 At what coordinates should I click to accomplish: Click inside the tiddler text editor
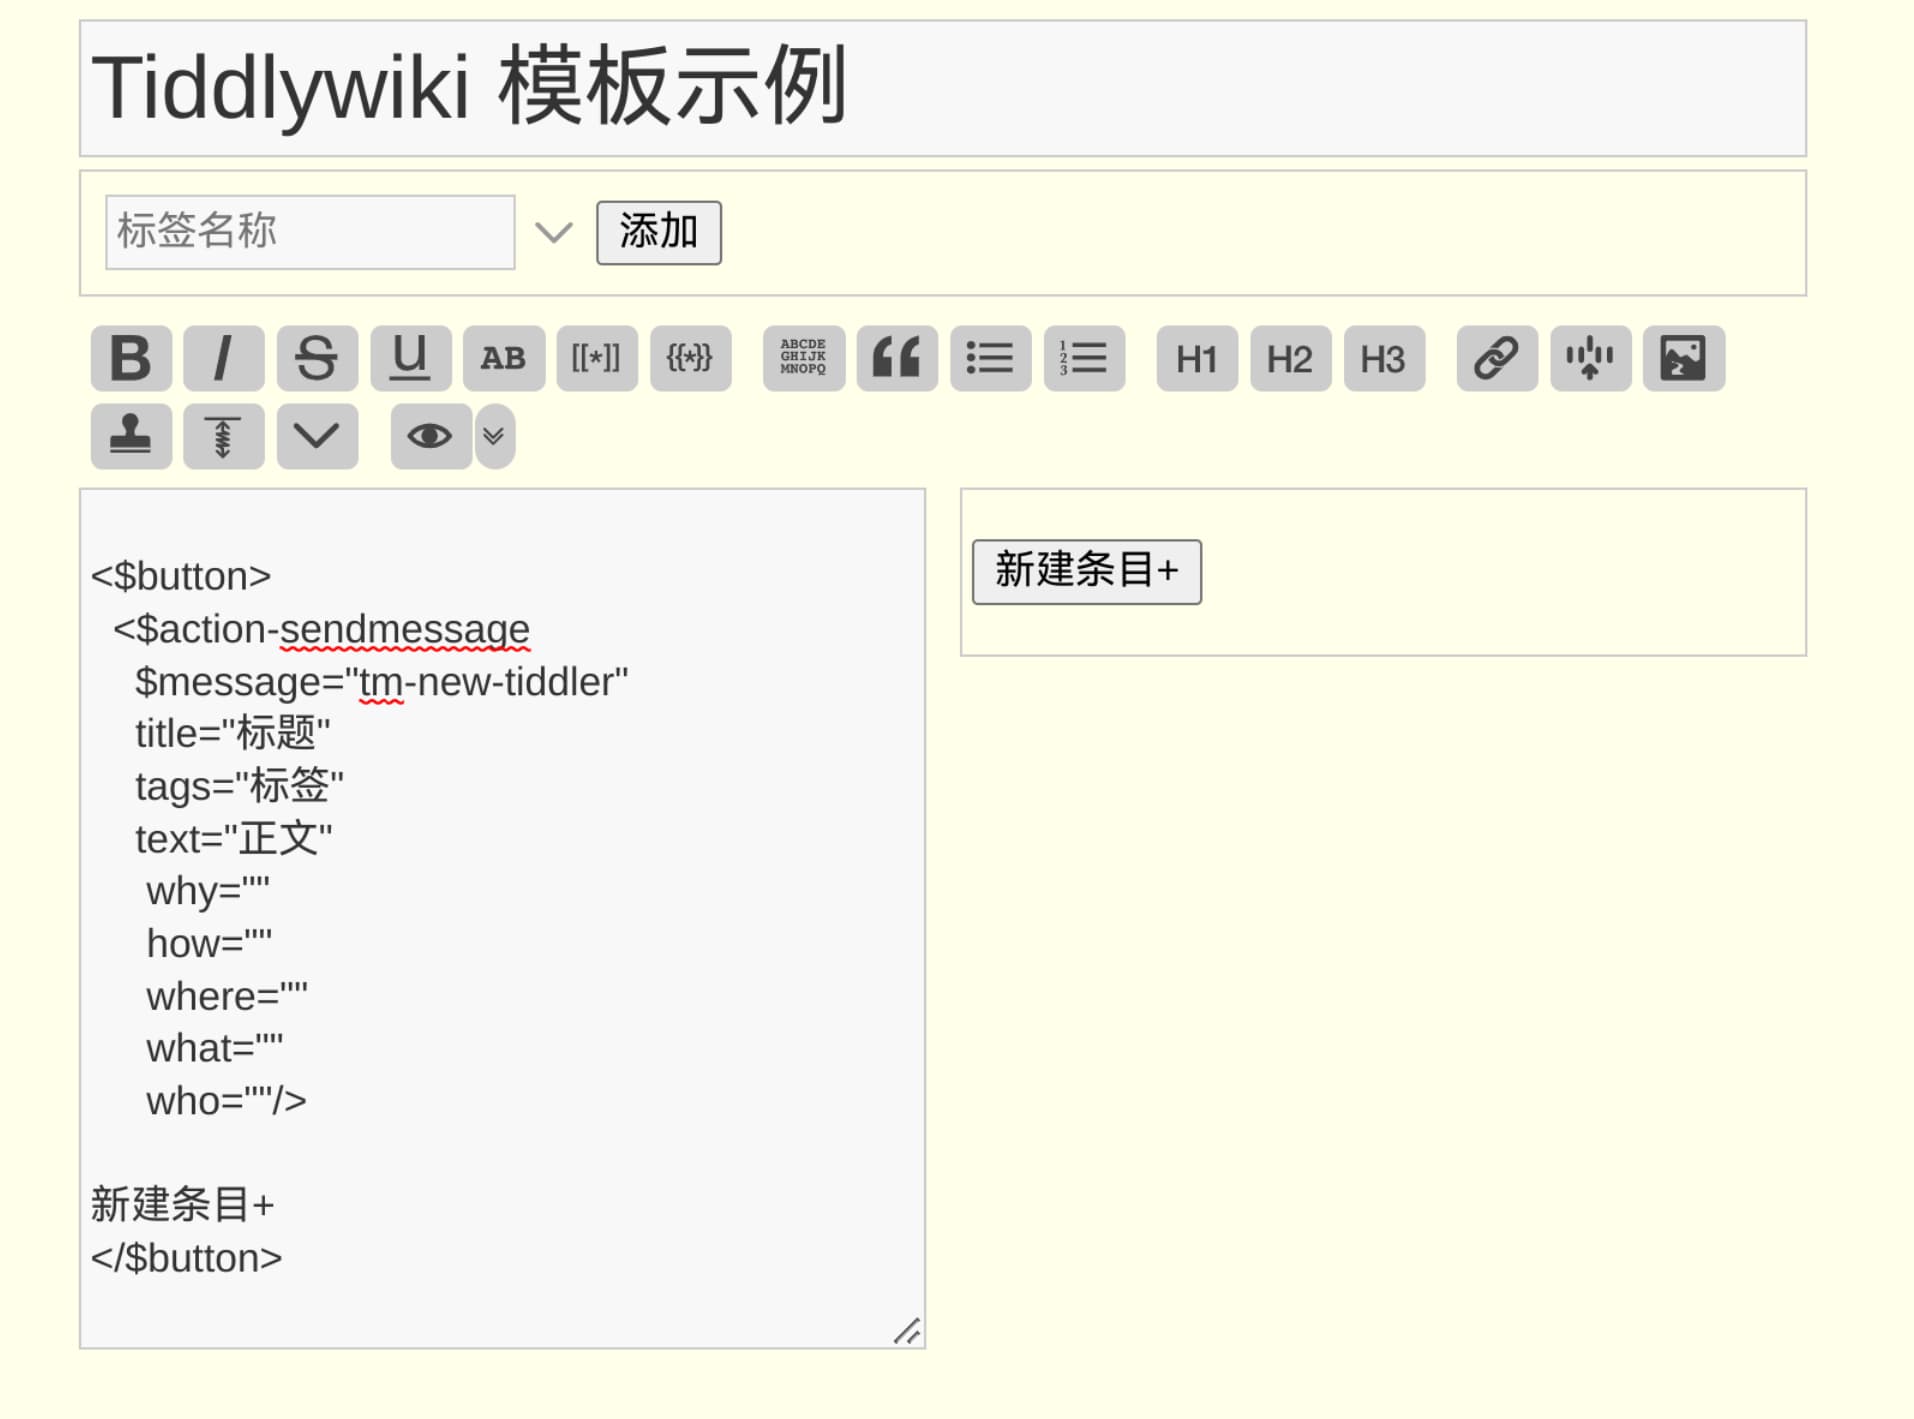click(502, 918)
